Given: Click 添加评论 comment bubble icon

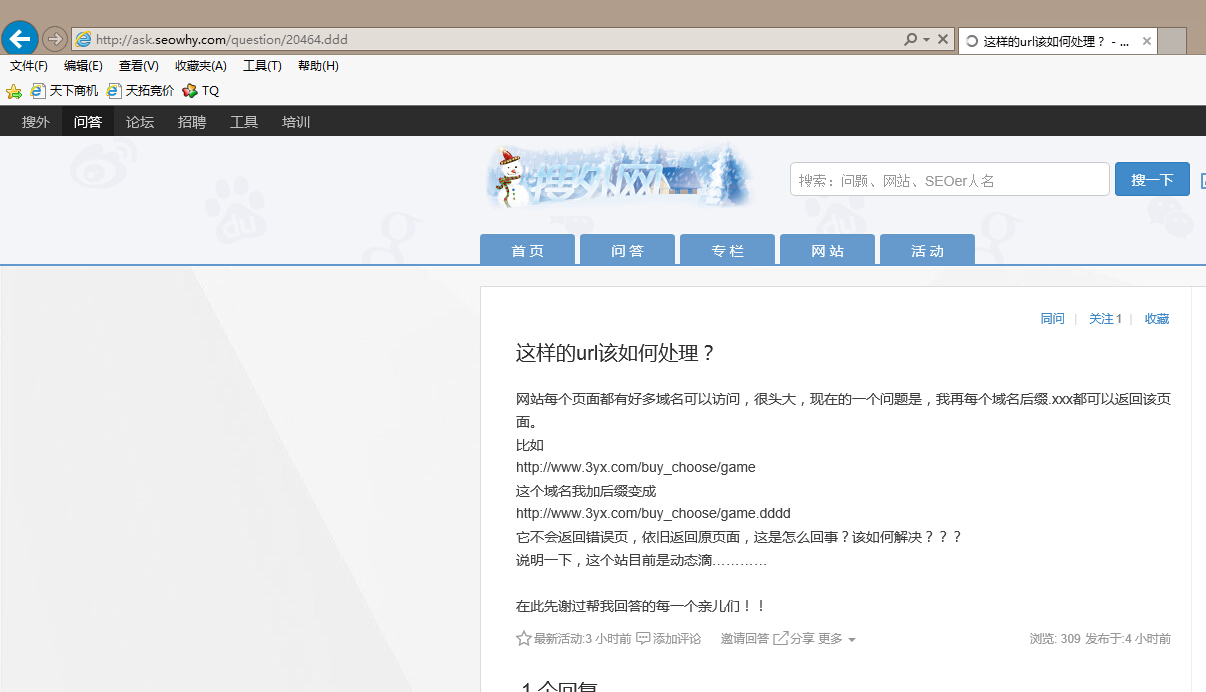Looking at the screenshot, I should point(643,638).
